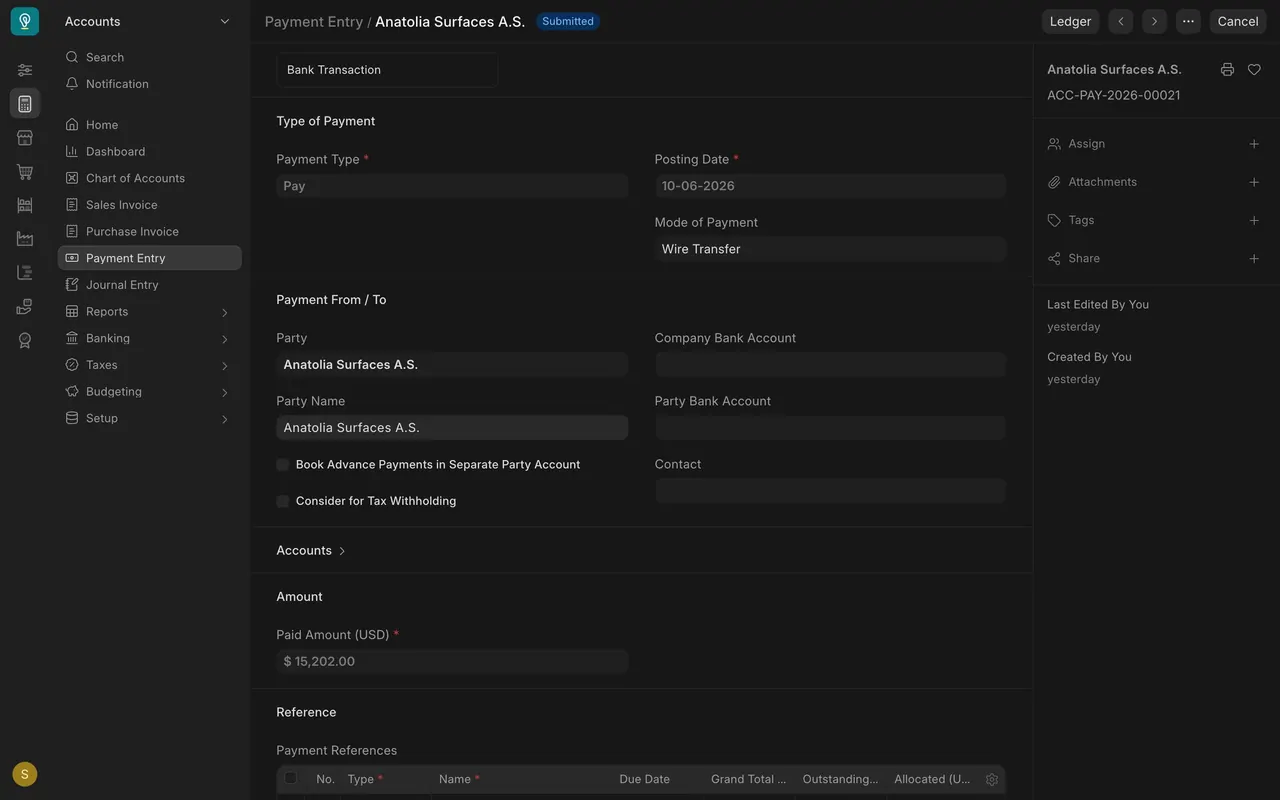Open Purchase Invoice from sidebar
The width and height of the screenshot is (1280, 800).
click(150, 231)
